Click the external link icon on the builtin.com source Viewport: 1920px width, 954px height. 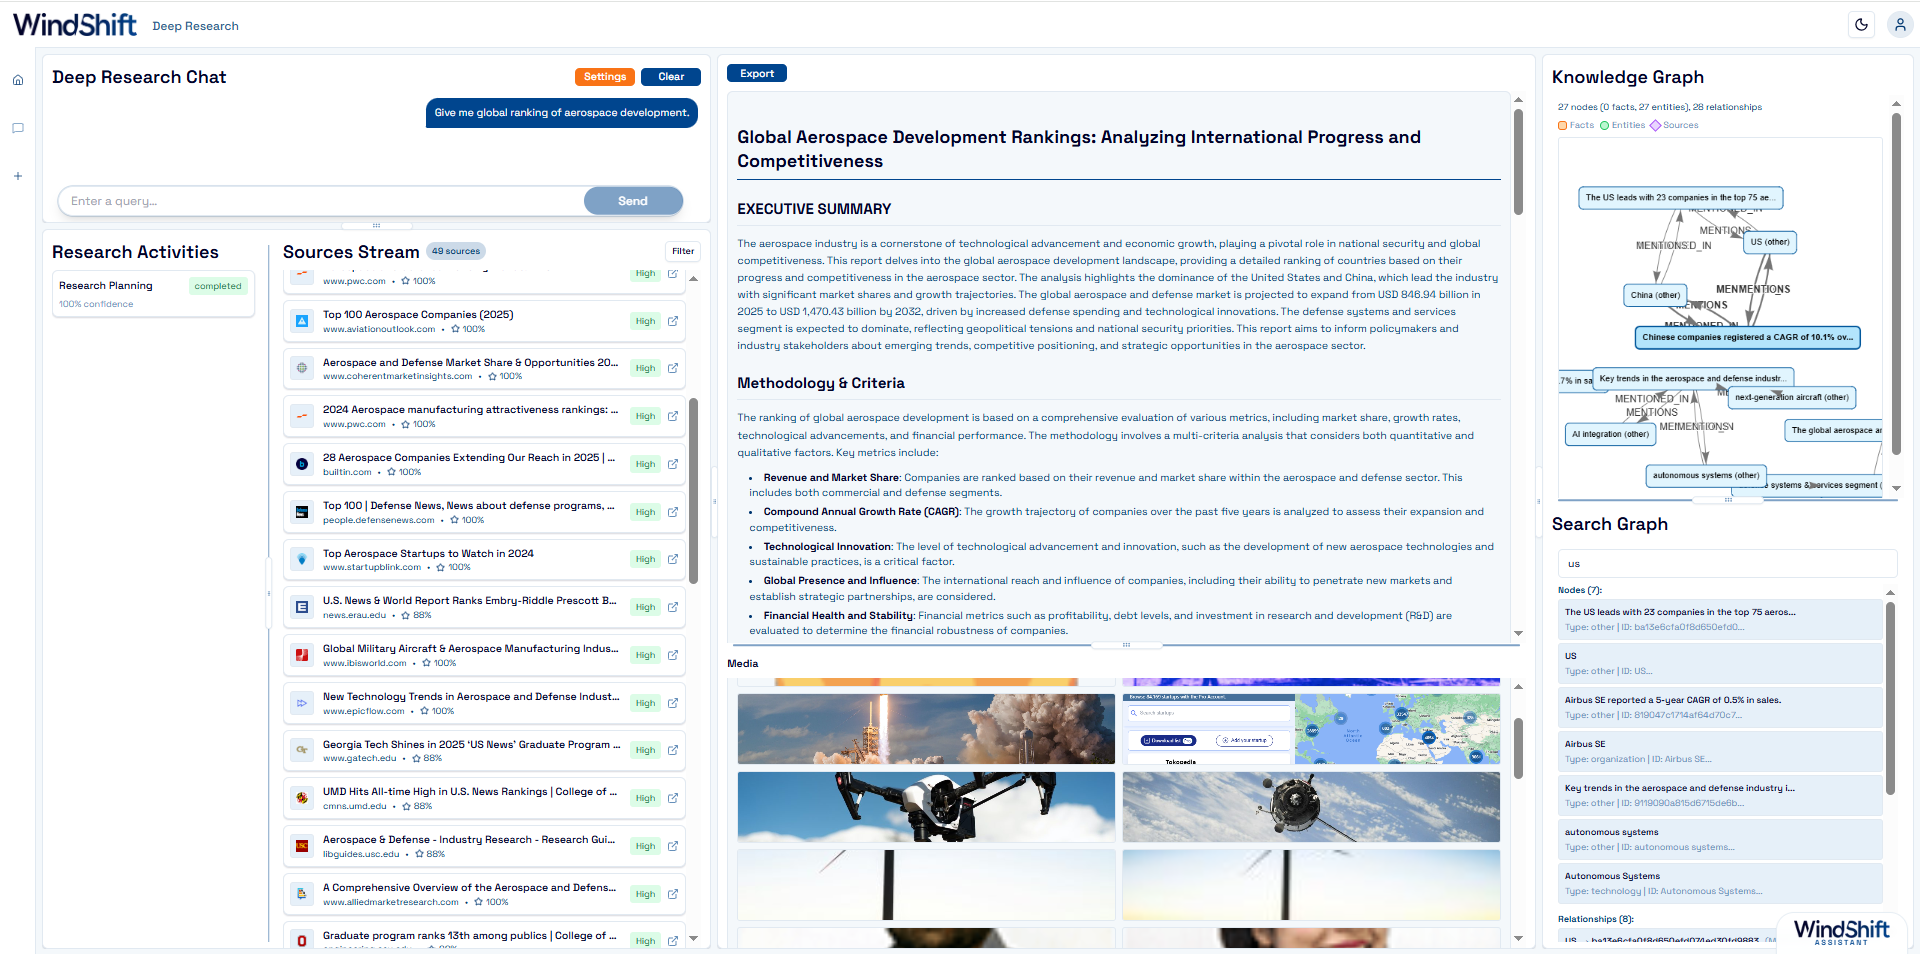point(671,464)
